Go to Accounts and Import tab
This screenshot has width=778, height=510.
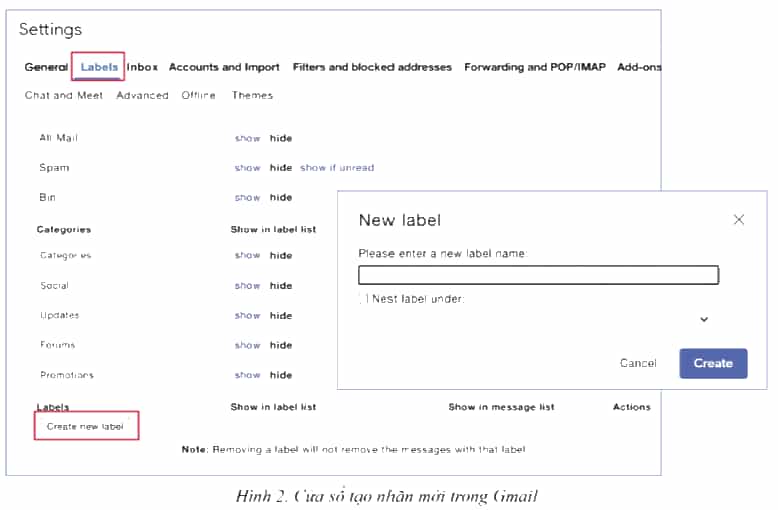point(224,67)
